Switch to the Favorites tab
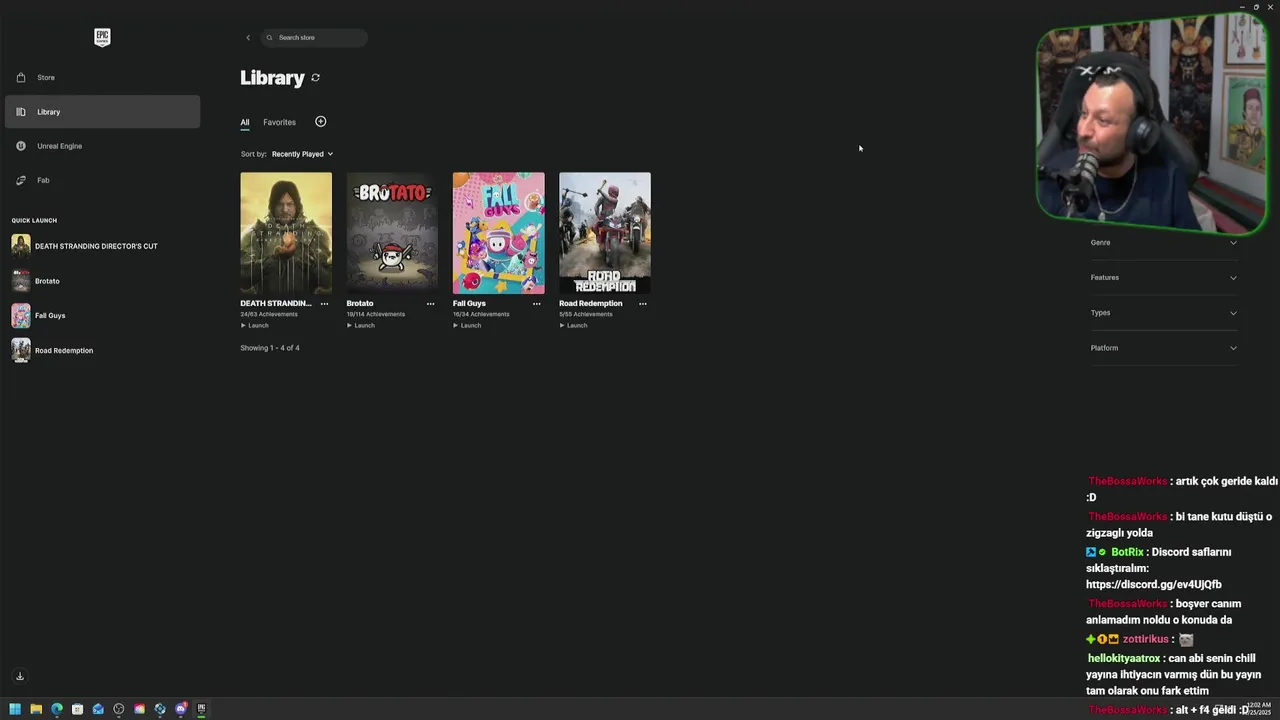Viewport: 1280px width, 720px height. (279, 122)
